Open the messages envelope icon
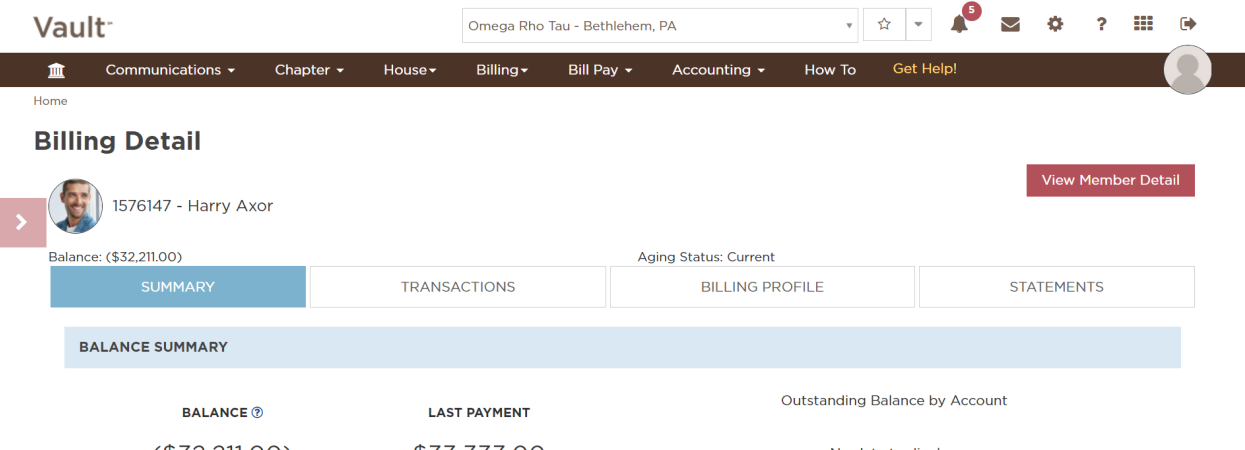1245x450 pixels. (1010, 25)
